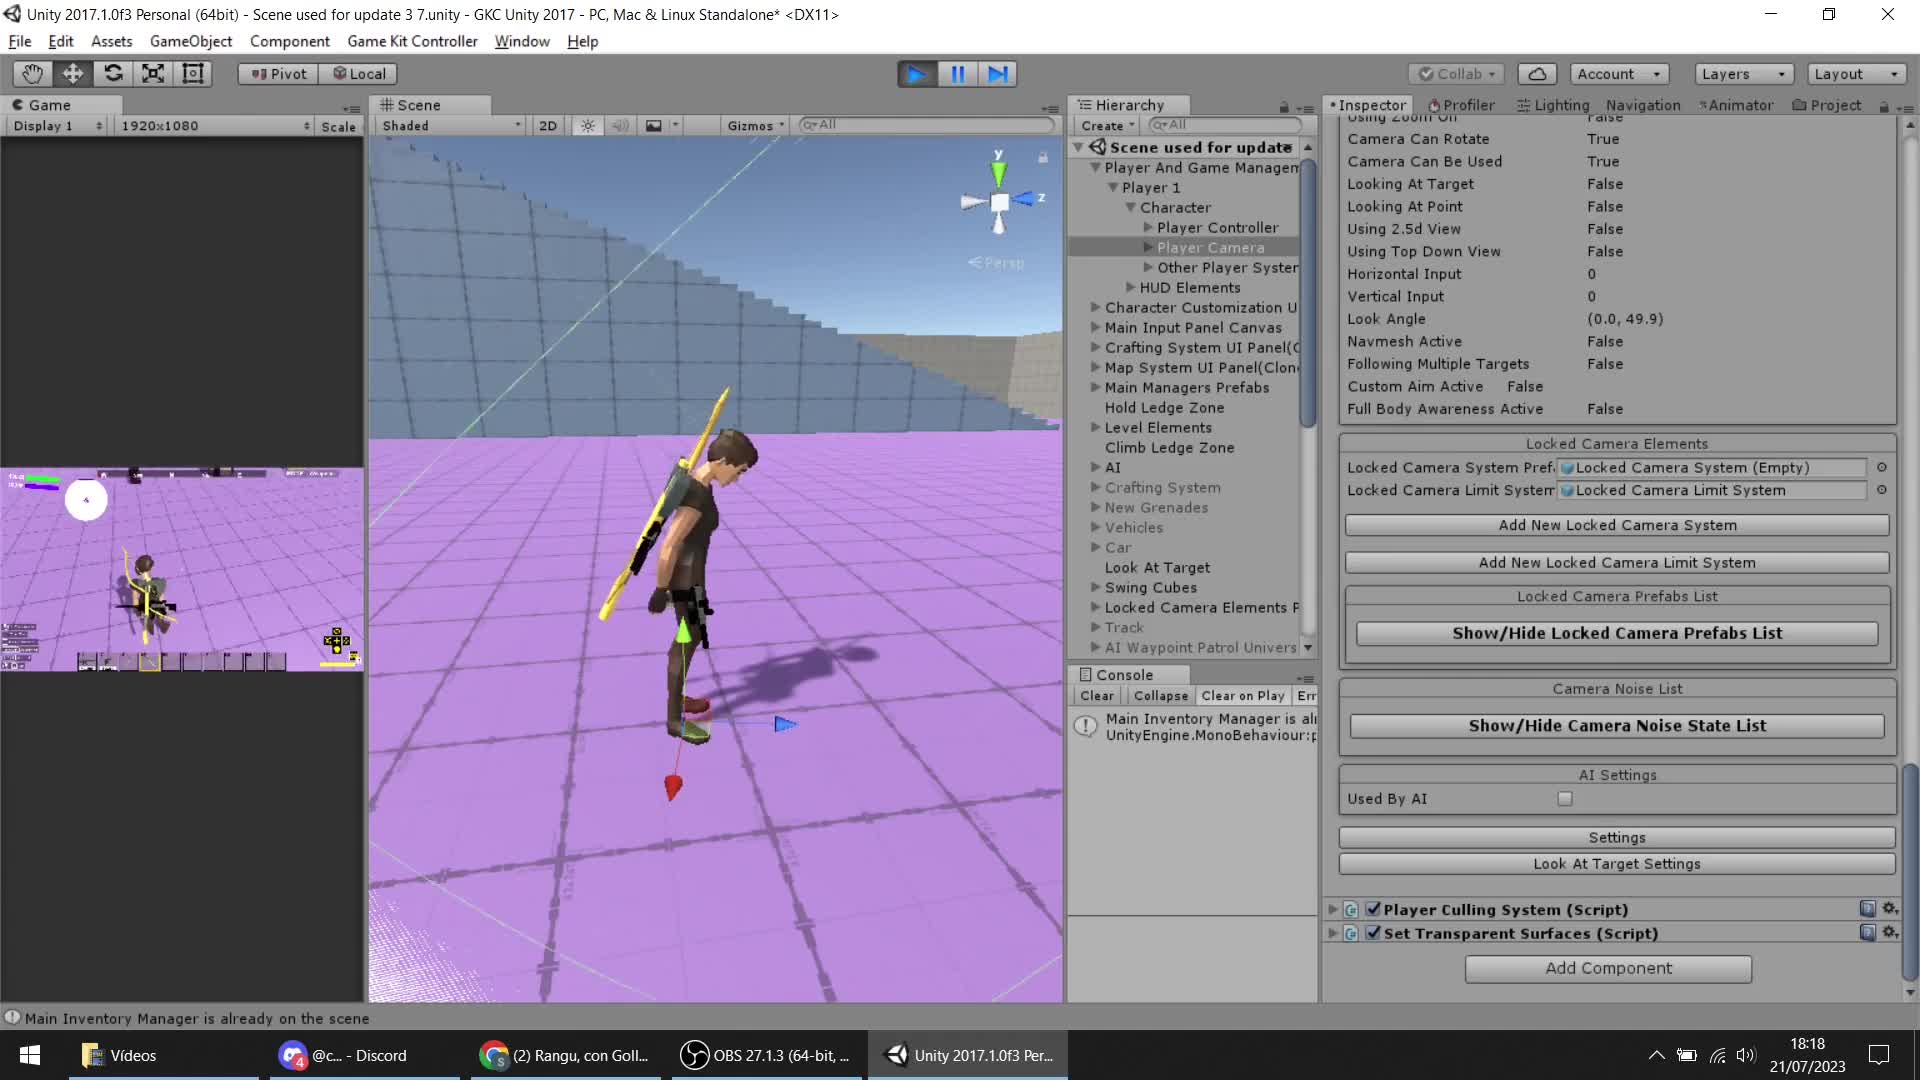Expand the HUD Elements hierarchy item
The height and width of the screenshot is (1080, 1920).
(x=1130, y=288)
